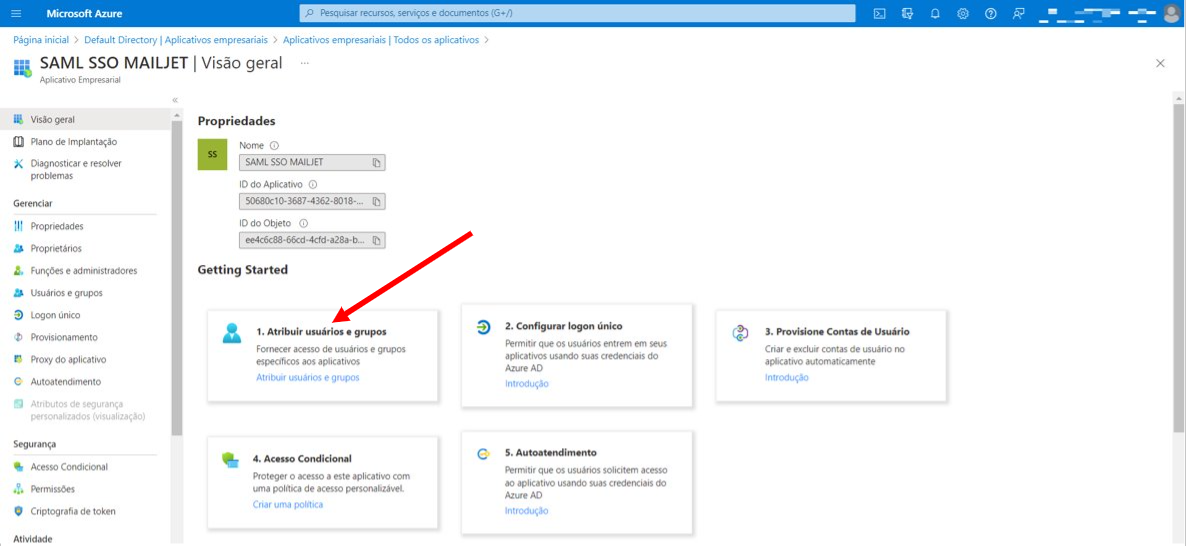1186x546 pixels.
Task: Copy the ID do Objeto value
Action: [x=377, y=240]
